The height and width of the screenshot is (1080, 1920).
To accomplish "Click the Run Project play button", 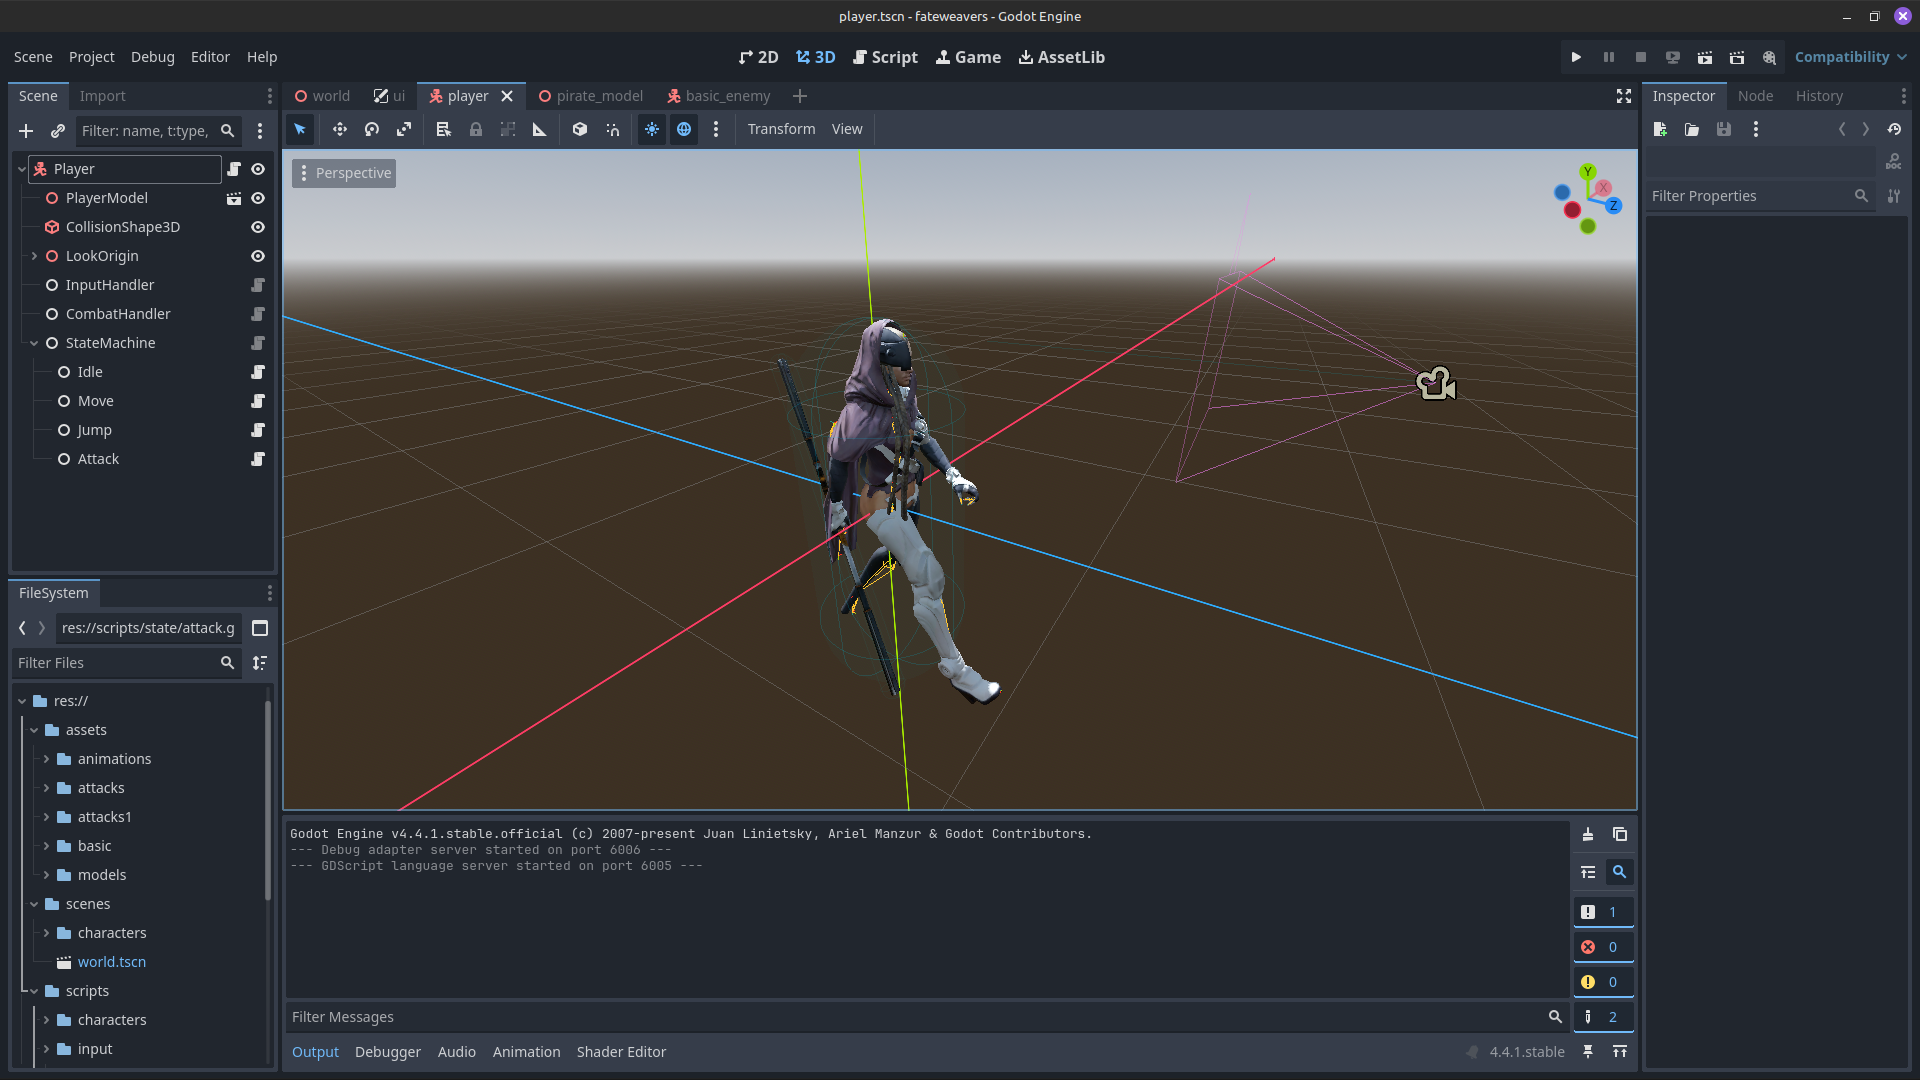I will point(1576,57).
